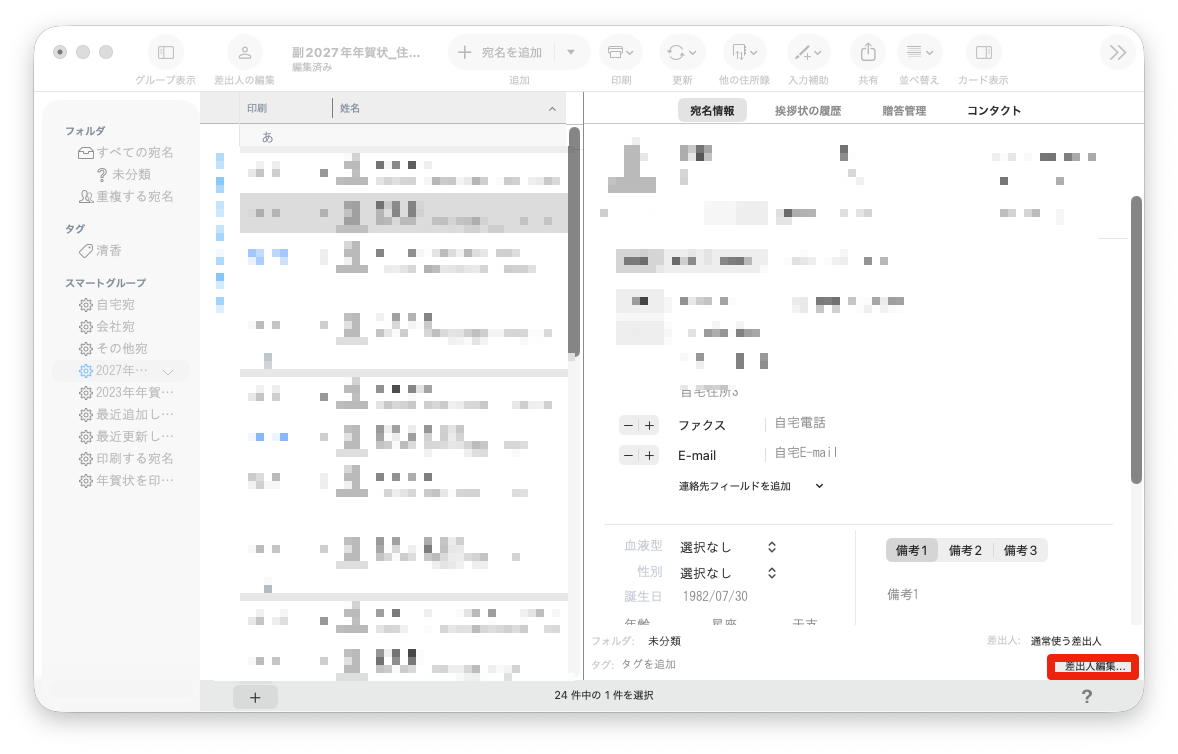Click the 宛名を追加 plus button
The image size is (1178, 754).
(501, 53)
